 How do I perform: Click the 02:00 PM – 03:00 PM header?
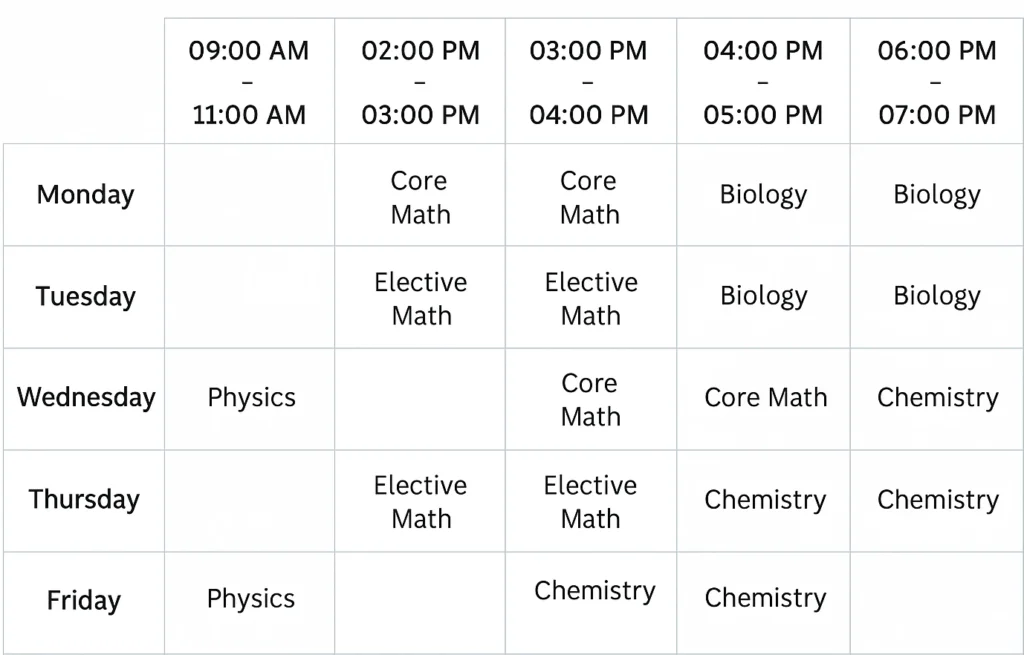point(420,81)
